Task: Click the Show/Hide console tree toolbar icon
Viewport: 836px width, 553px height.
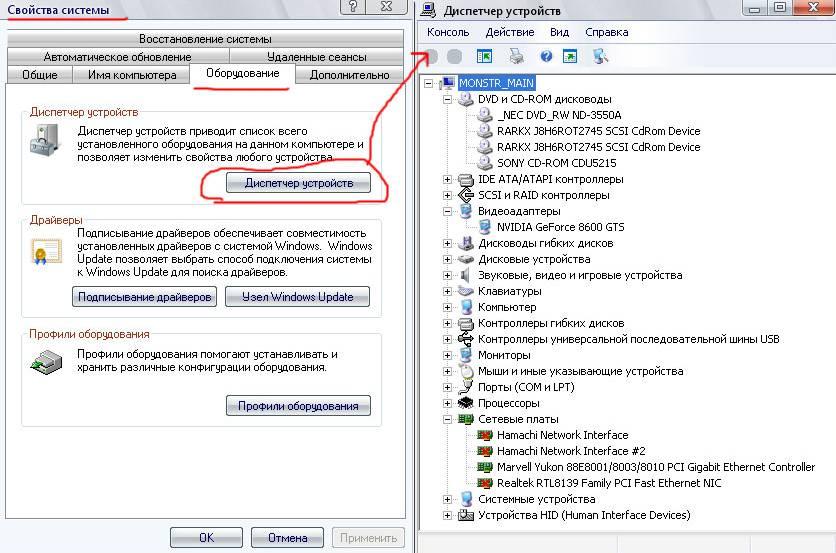Action: pyautogui.click(x=485, y=56)
